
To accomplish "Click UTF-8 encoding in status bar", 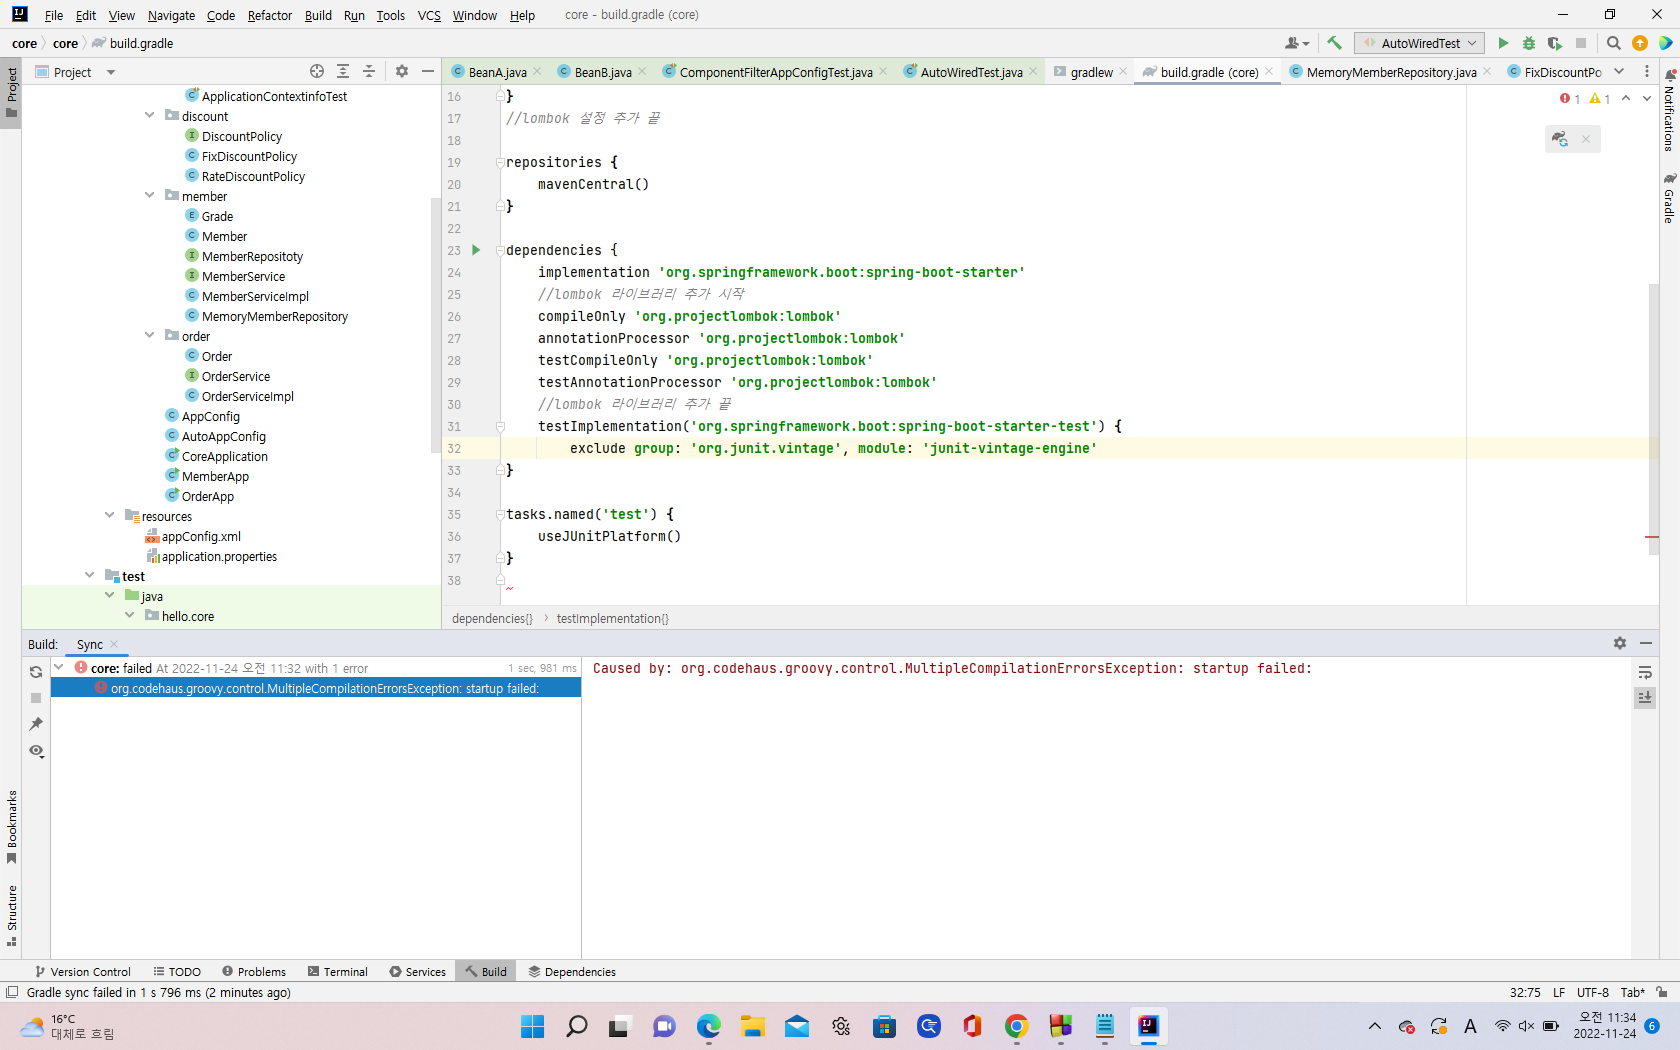I will pyautogui.click(x=1592, y=992).
